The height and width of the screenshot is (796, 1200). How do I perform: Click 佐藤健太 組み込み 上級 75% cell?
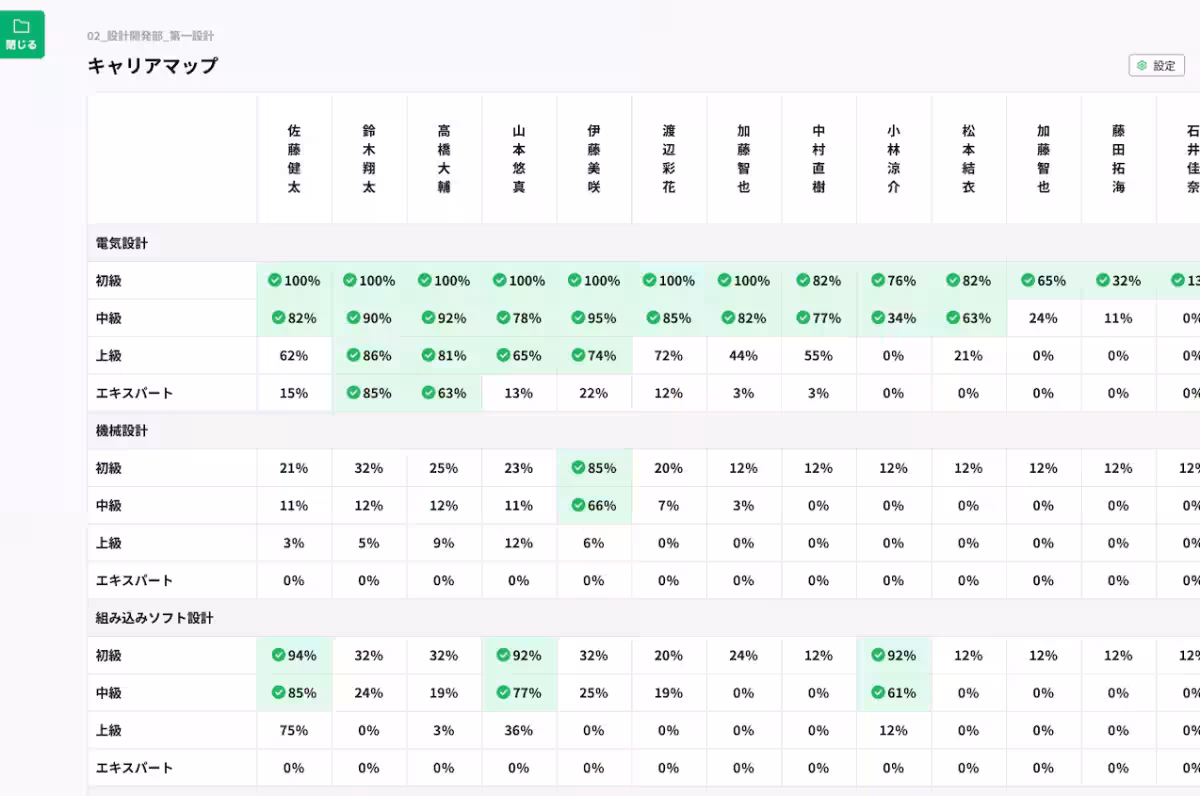point(294,730)
